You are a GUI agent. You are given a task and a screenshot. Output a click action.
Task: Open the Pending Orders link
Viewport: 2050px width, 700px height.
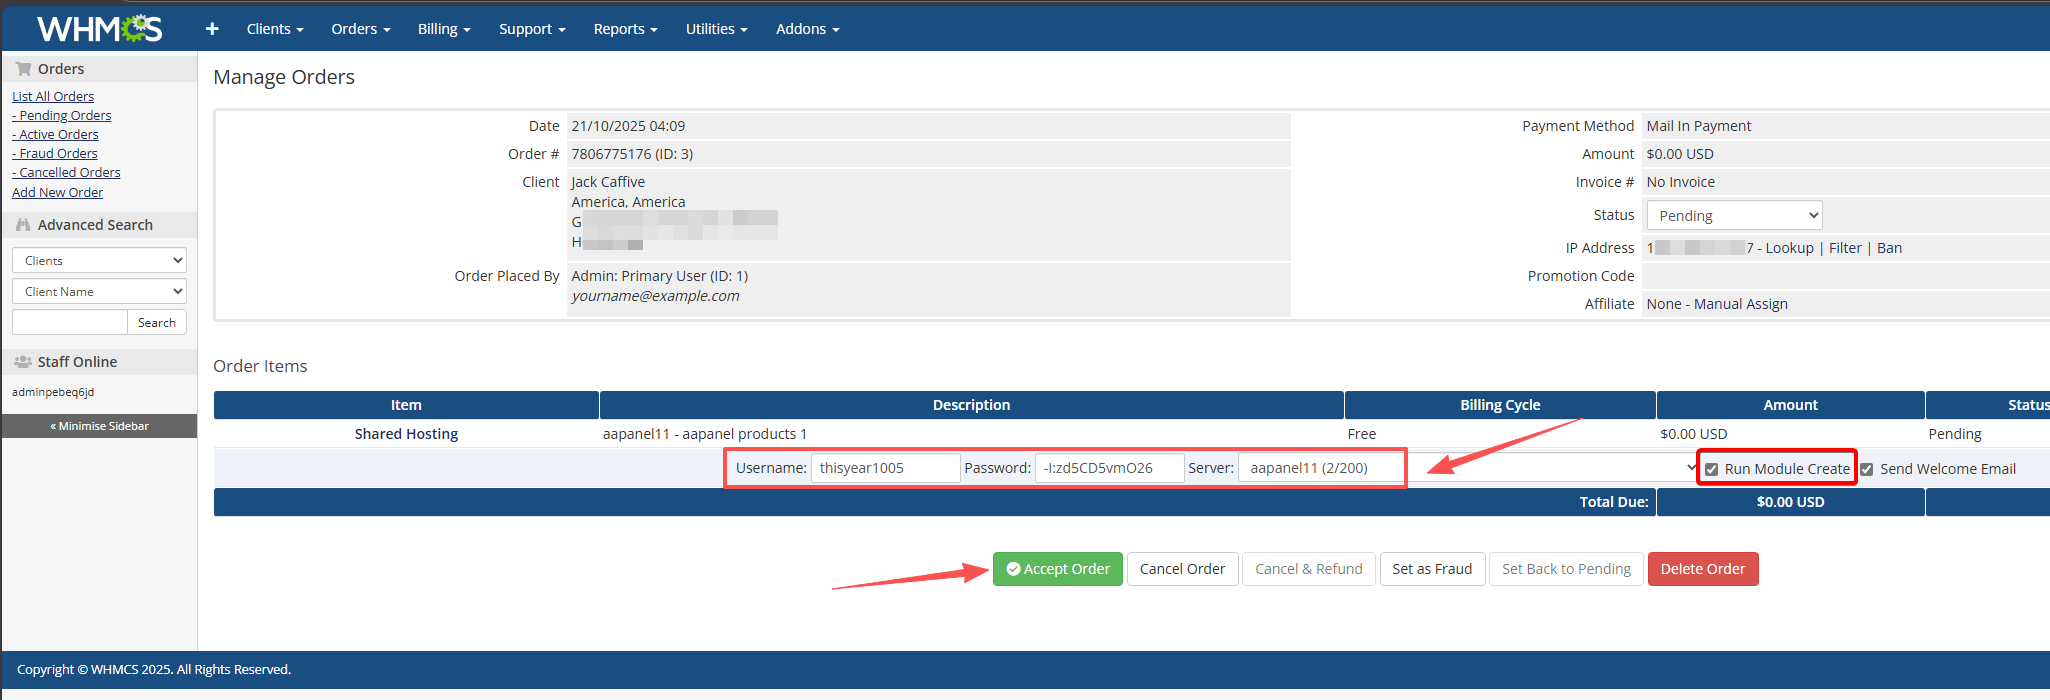(x=64, y=116)
